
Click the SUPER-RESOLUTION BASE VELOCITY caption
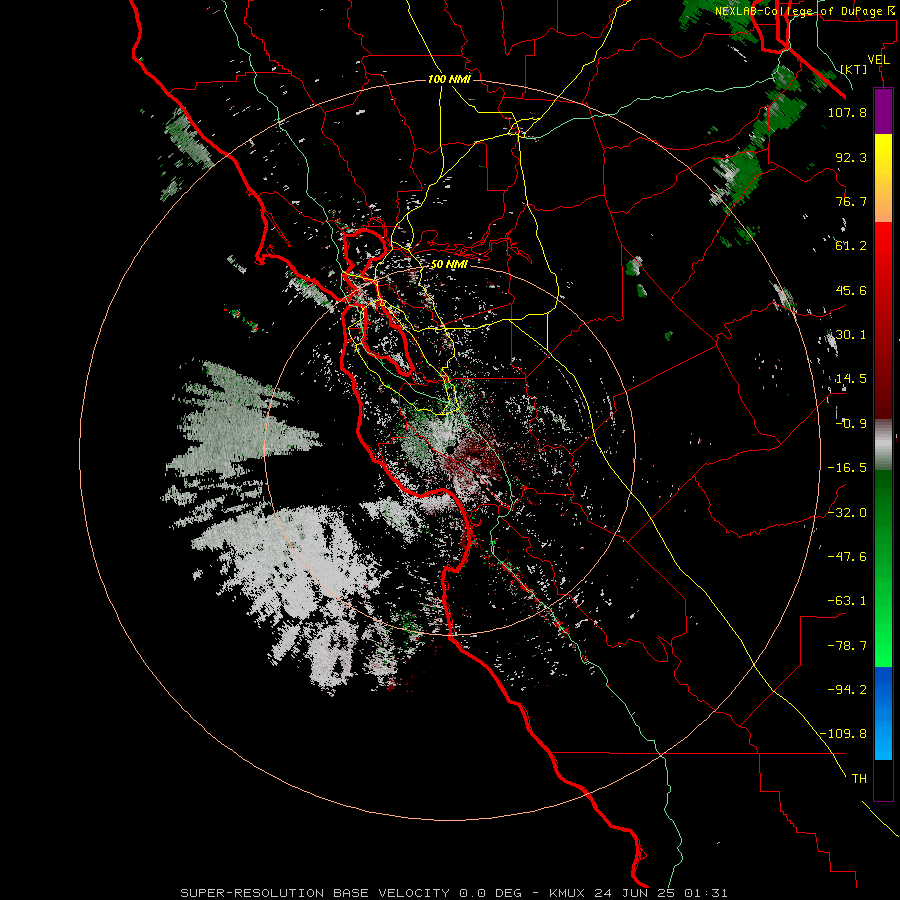point(315,893)
